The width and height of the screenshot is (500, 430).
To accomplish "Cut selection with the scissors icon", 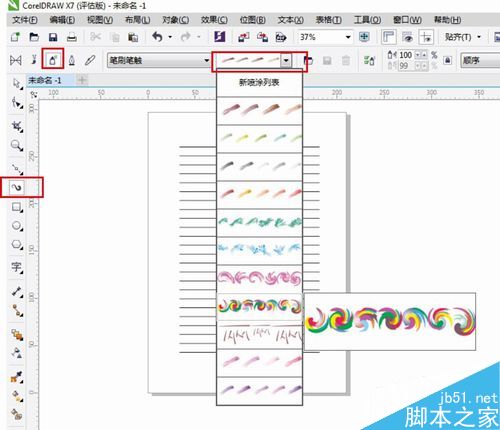I will (x=95, y=37).
